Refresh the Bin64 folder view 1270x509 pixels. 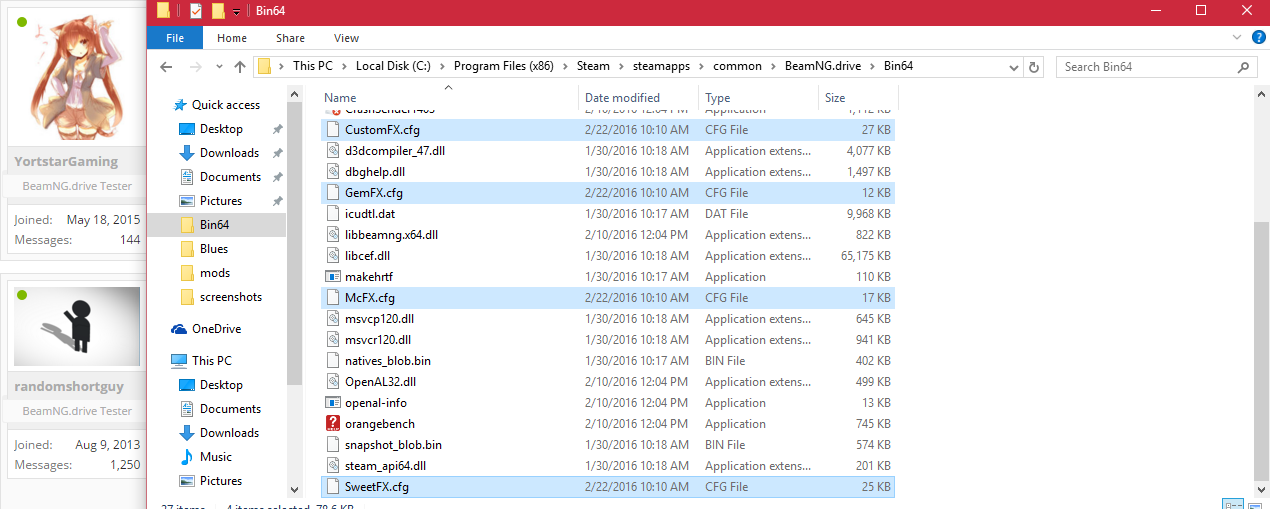tap(1036, 67)
